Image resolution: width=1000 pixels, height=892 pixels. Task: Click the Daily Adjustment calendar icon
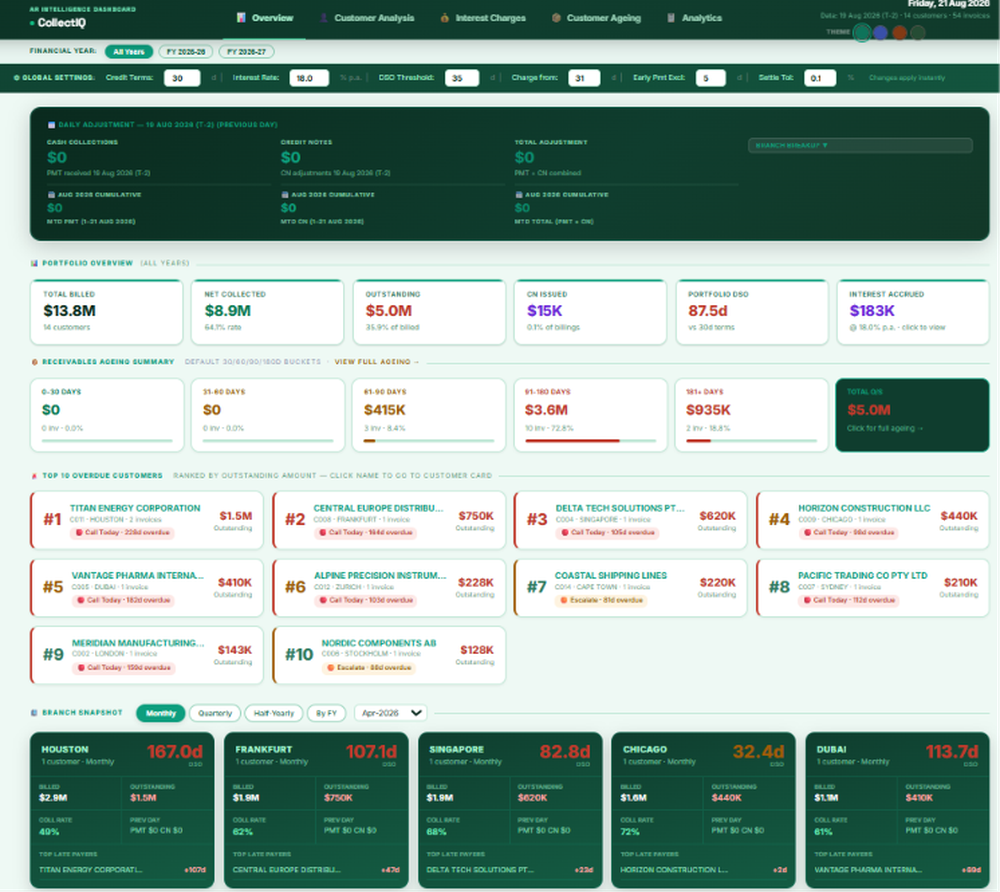[52, 125]
